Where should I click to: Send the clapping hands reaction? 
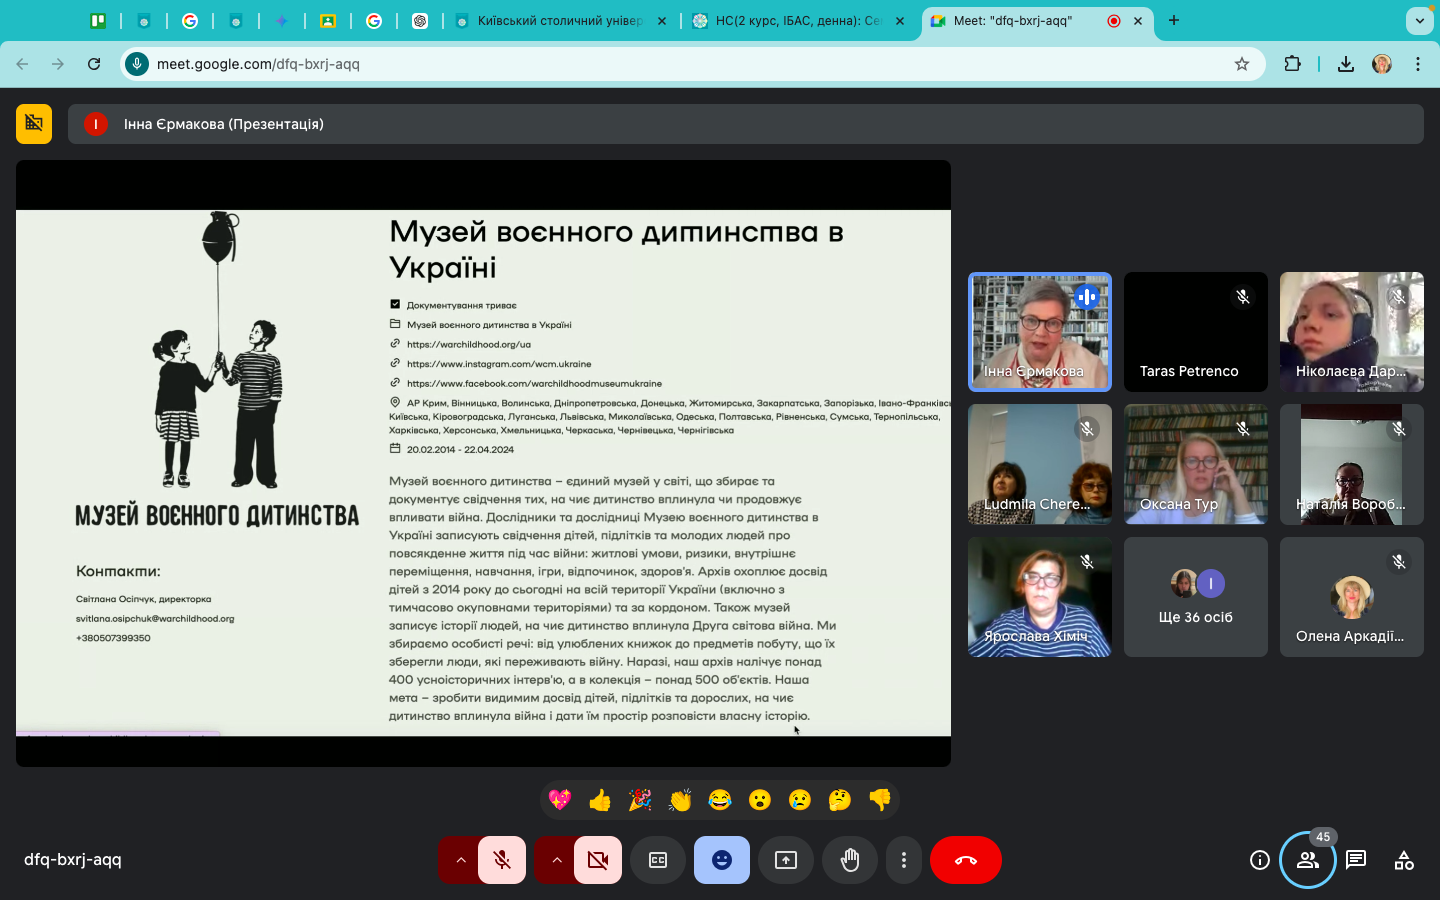680,800
